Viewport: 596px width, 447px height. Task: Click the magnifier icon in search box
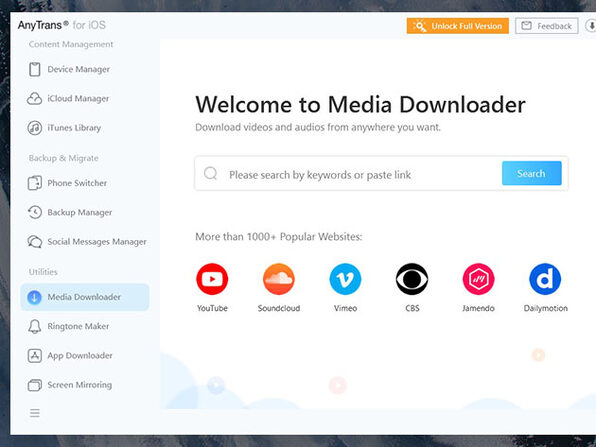[211, 174]
